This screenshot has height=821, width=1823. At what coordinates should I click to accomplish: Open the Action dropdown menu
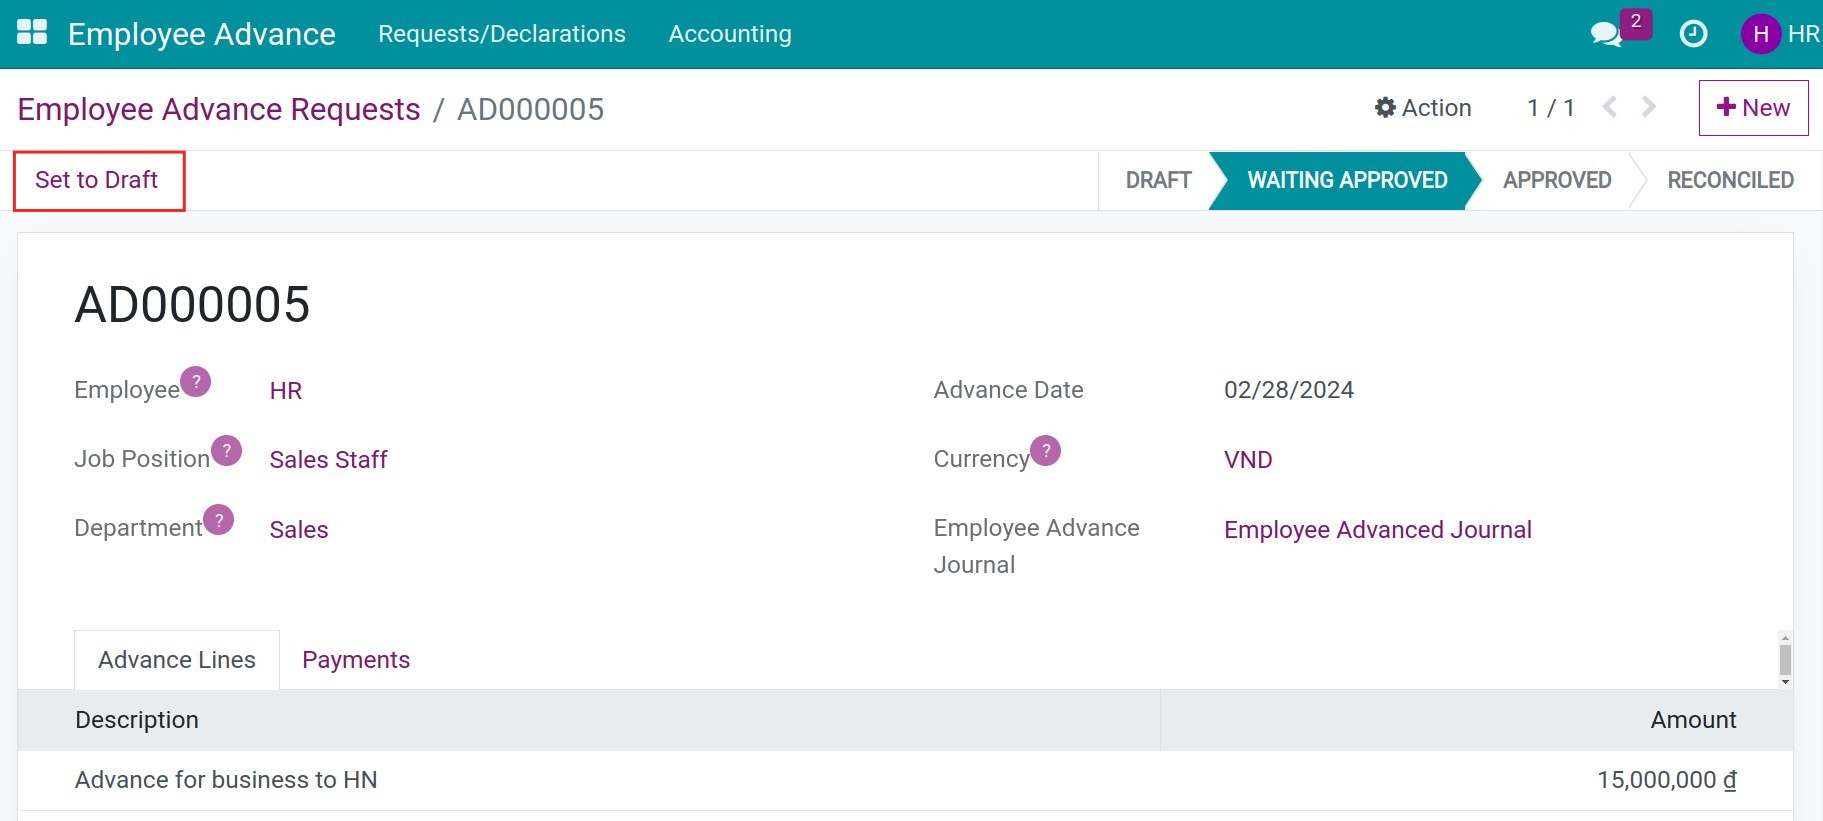(x=1423, y=108)
